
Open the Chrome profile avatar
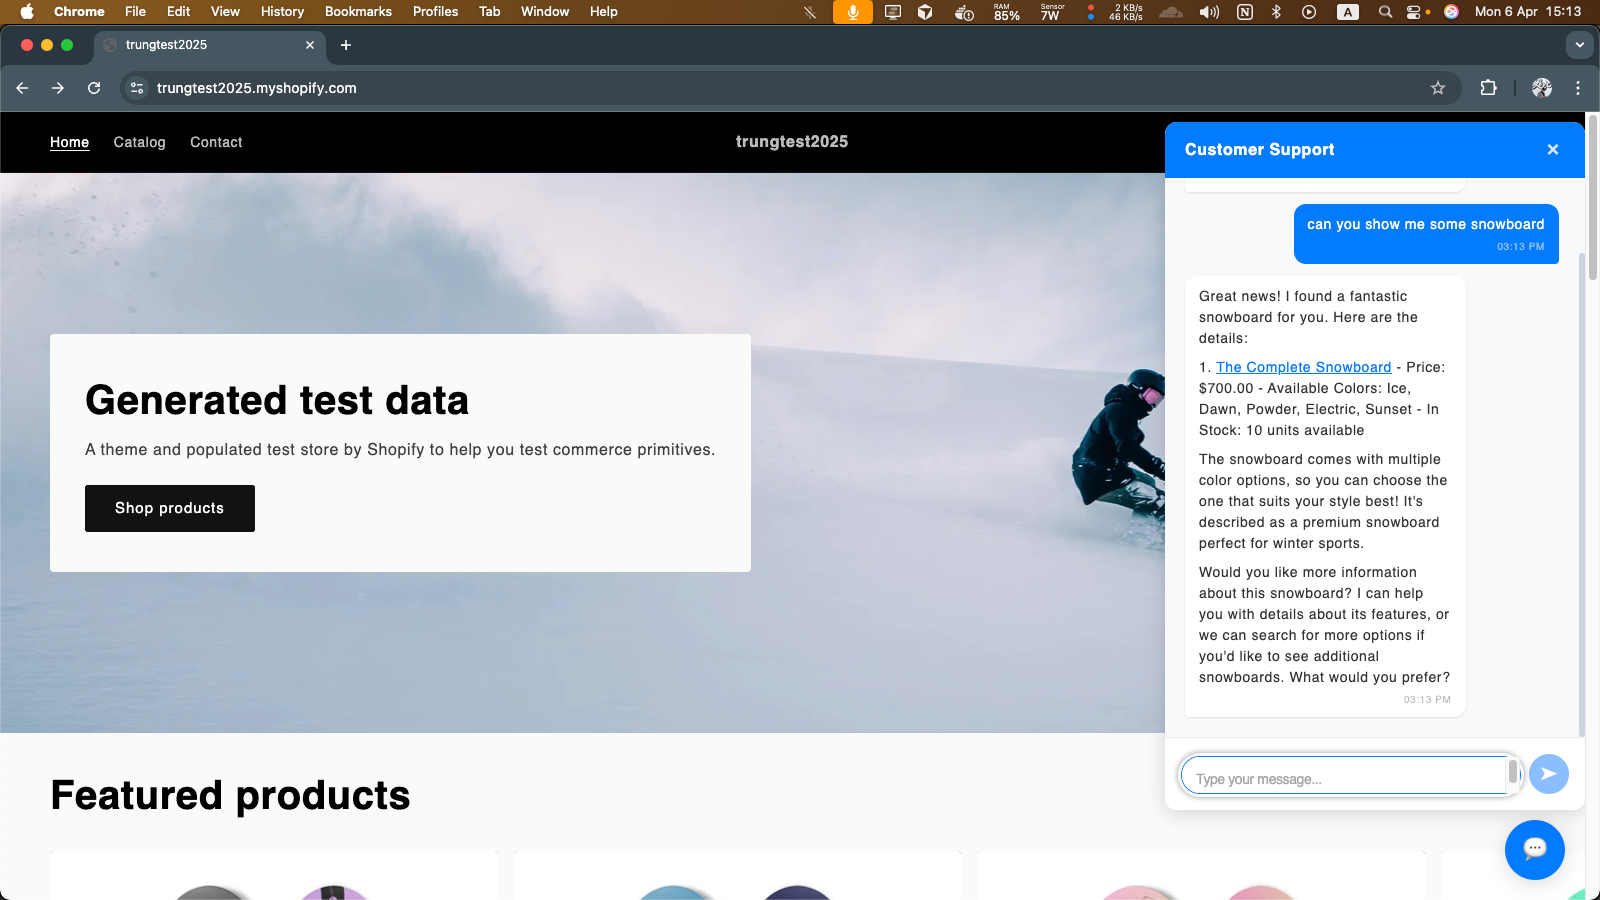tap(1542, 88)
